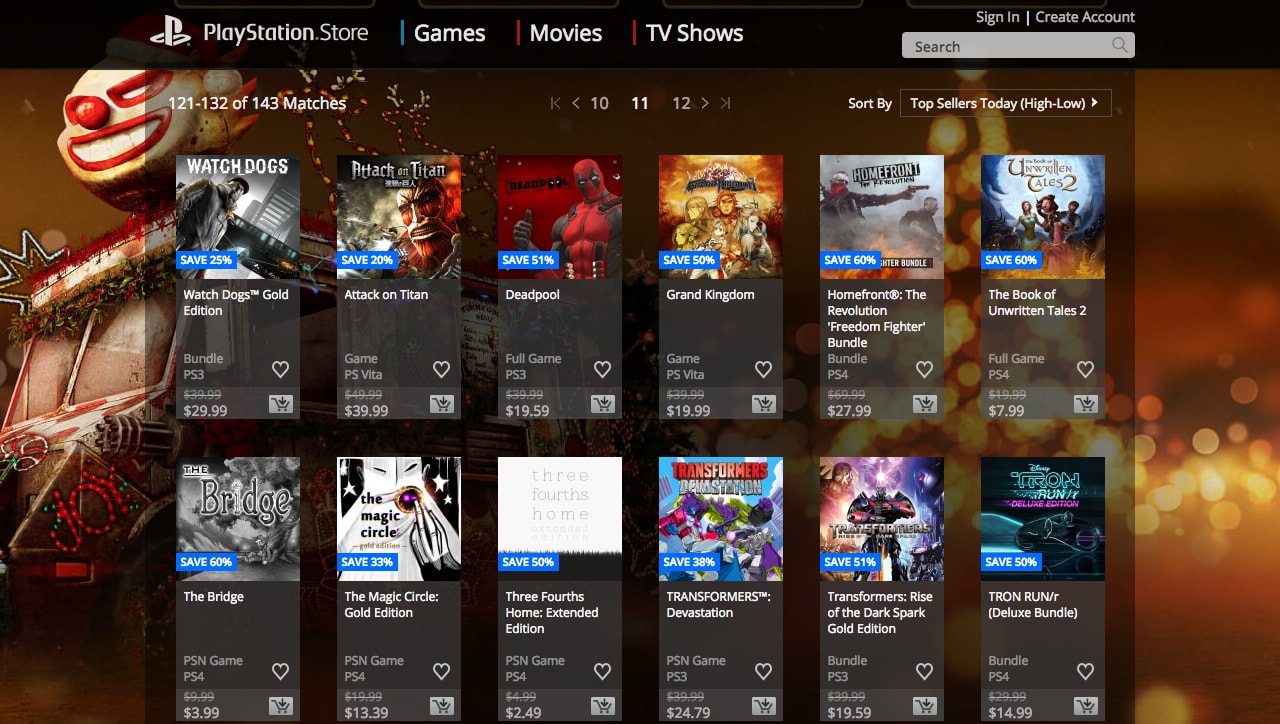The width and height of the screenshot is (1280, 724).
Task: Select current page 11
Action: coord(640,103)
